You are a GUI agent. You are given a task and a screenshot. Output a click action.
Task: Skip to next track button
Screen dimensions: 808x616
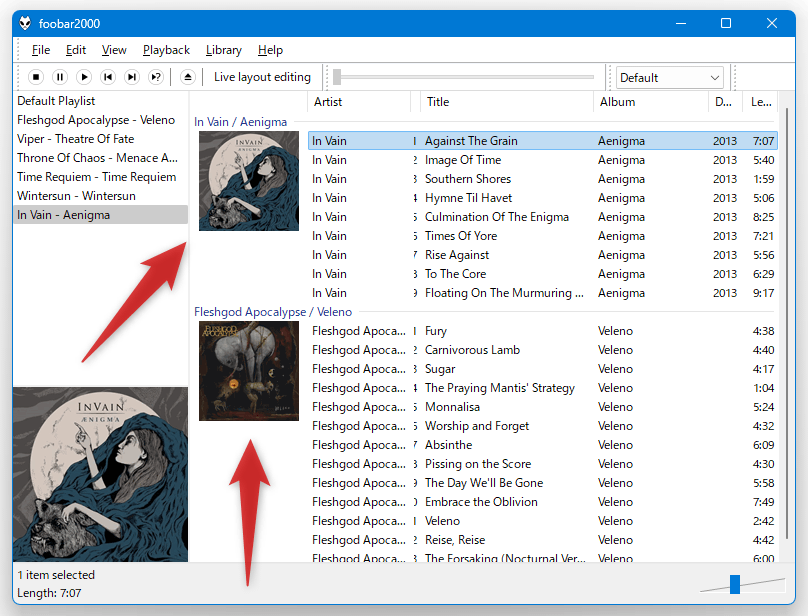click(x=132, y=77)
